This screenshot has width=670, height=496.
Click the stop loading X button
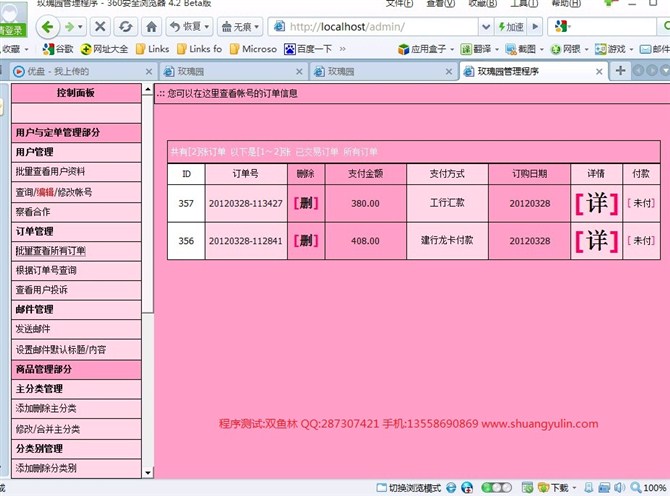click(100, 27)
